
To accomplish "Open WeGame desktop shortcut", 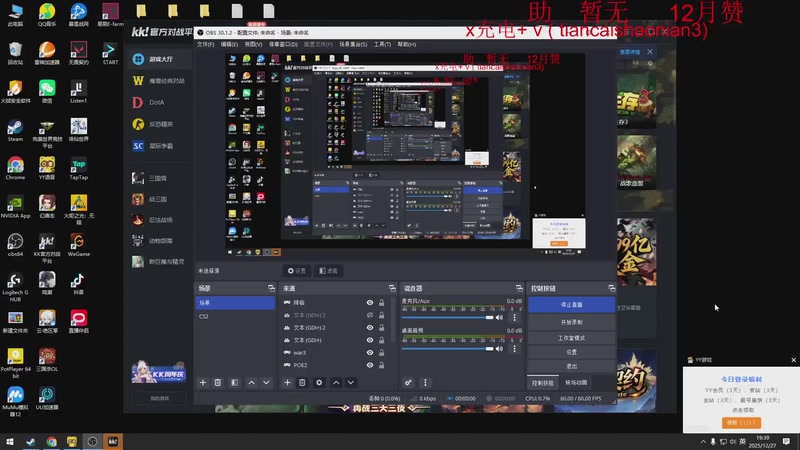I will pyautogui.click(x=79, y=245).
